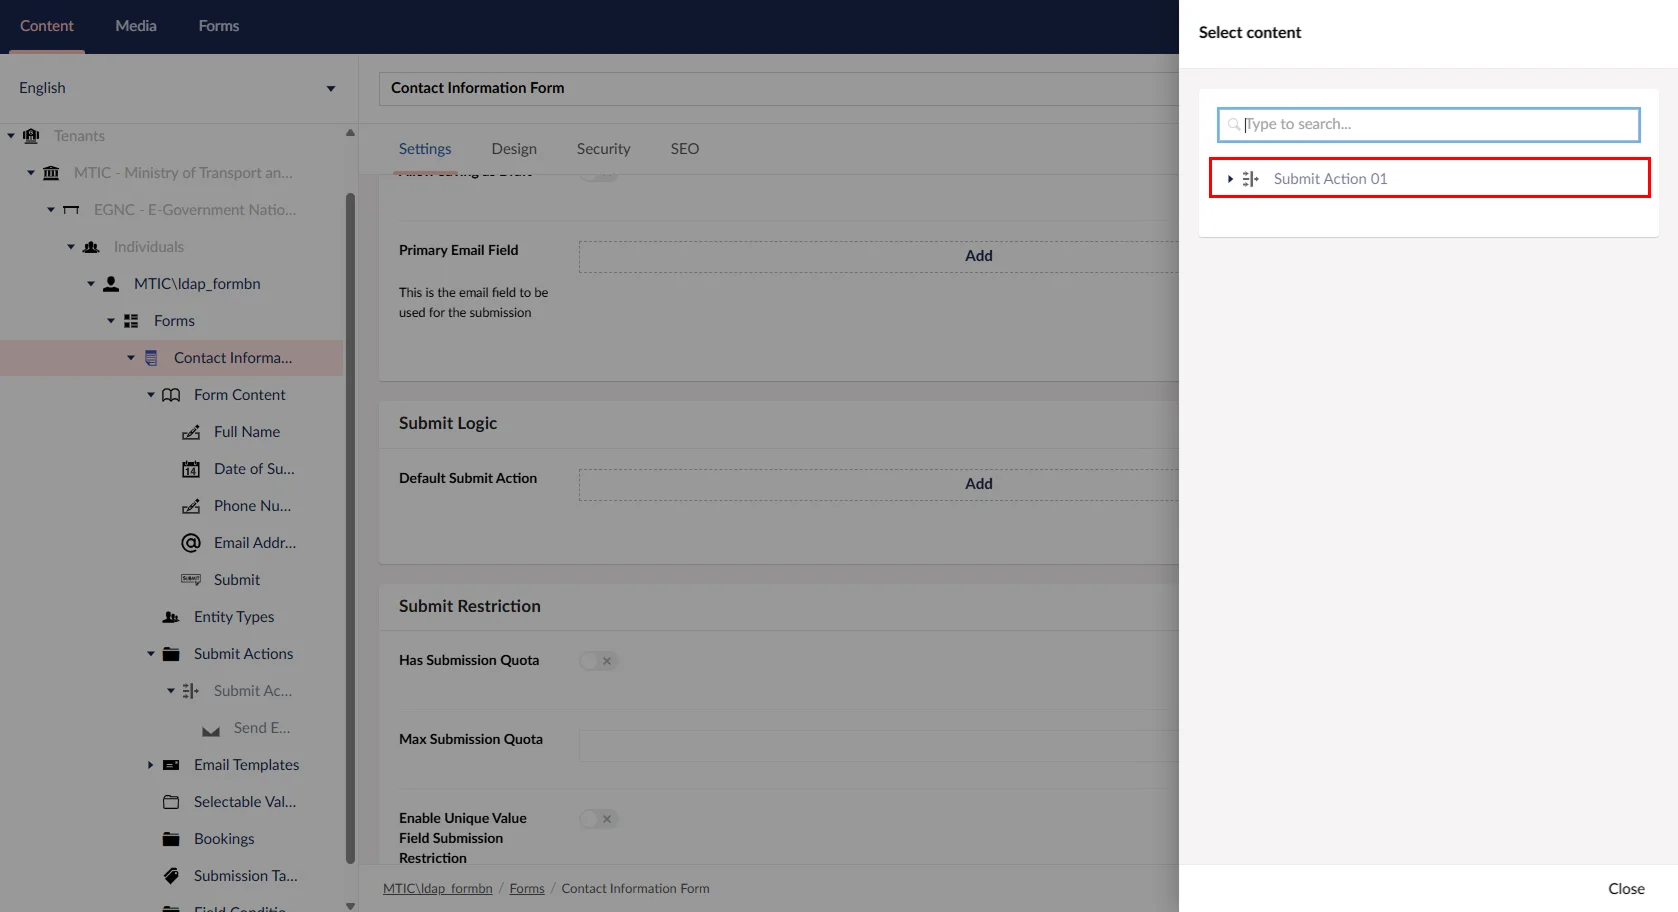
Task: Click the Submit Action 01 node icon
Action: [x=1250, y=179]
